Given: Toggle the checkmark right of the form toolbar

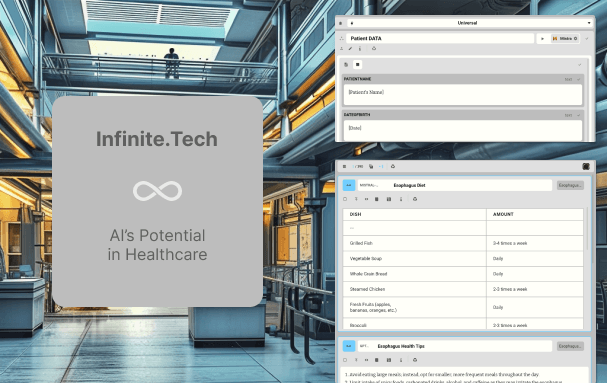Looking at the screenshot, I should pyautogui.click(x=580, y=65).
